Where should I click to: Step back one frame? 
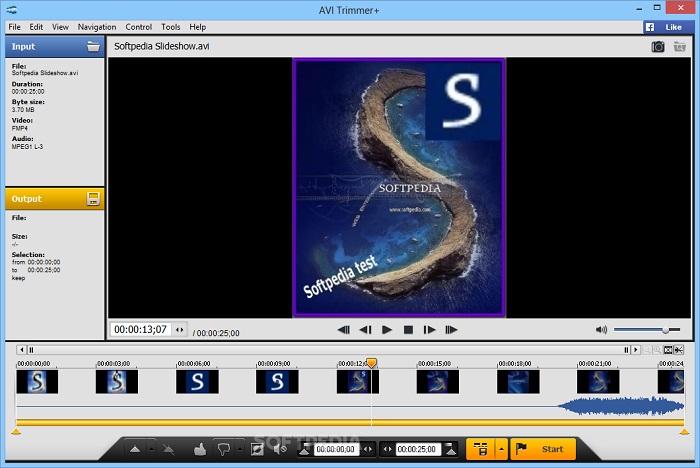coord(365,330)
